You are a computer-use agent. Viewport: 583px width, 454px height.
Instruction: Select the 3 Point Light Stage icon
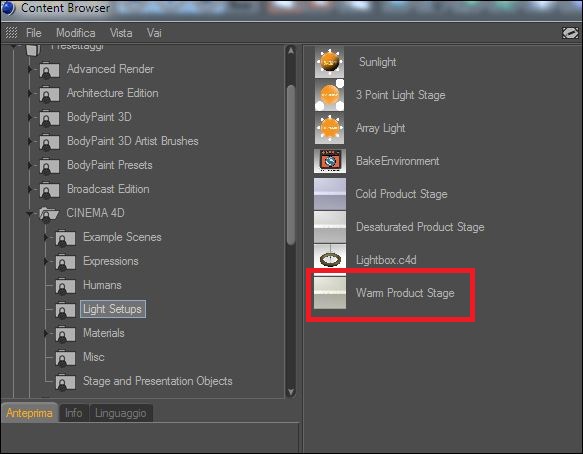pos(329,95)
